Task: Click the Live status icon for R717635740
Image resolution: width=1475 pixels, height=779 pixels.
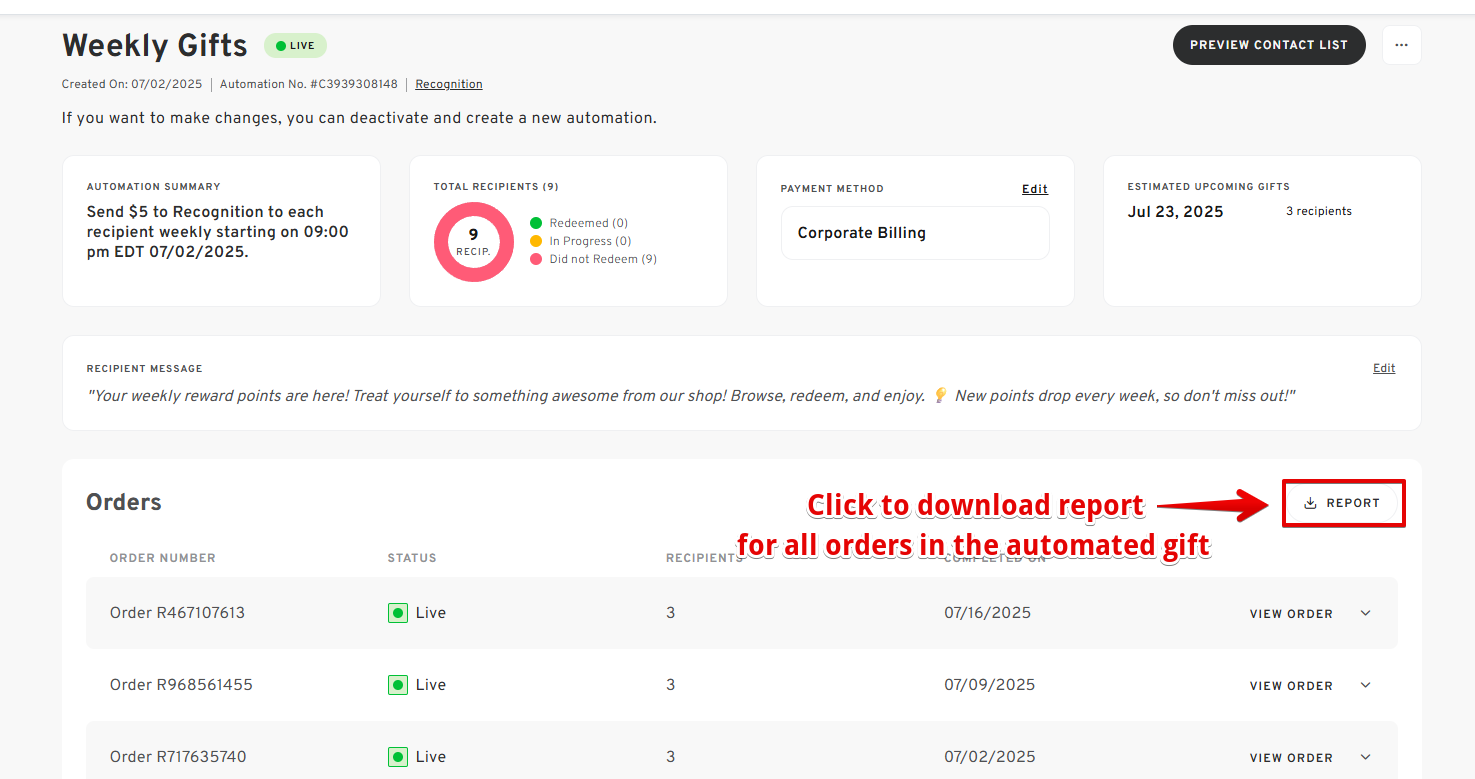Action: (x=398, y=757)
